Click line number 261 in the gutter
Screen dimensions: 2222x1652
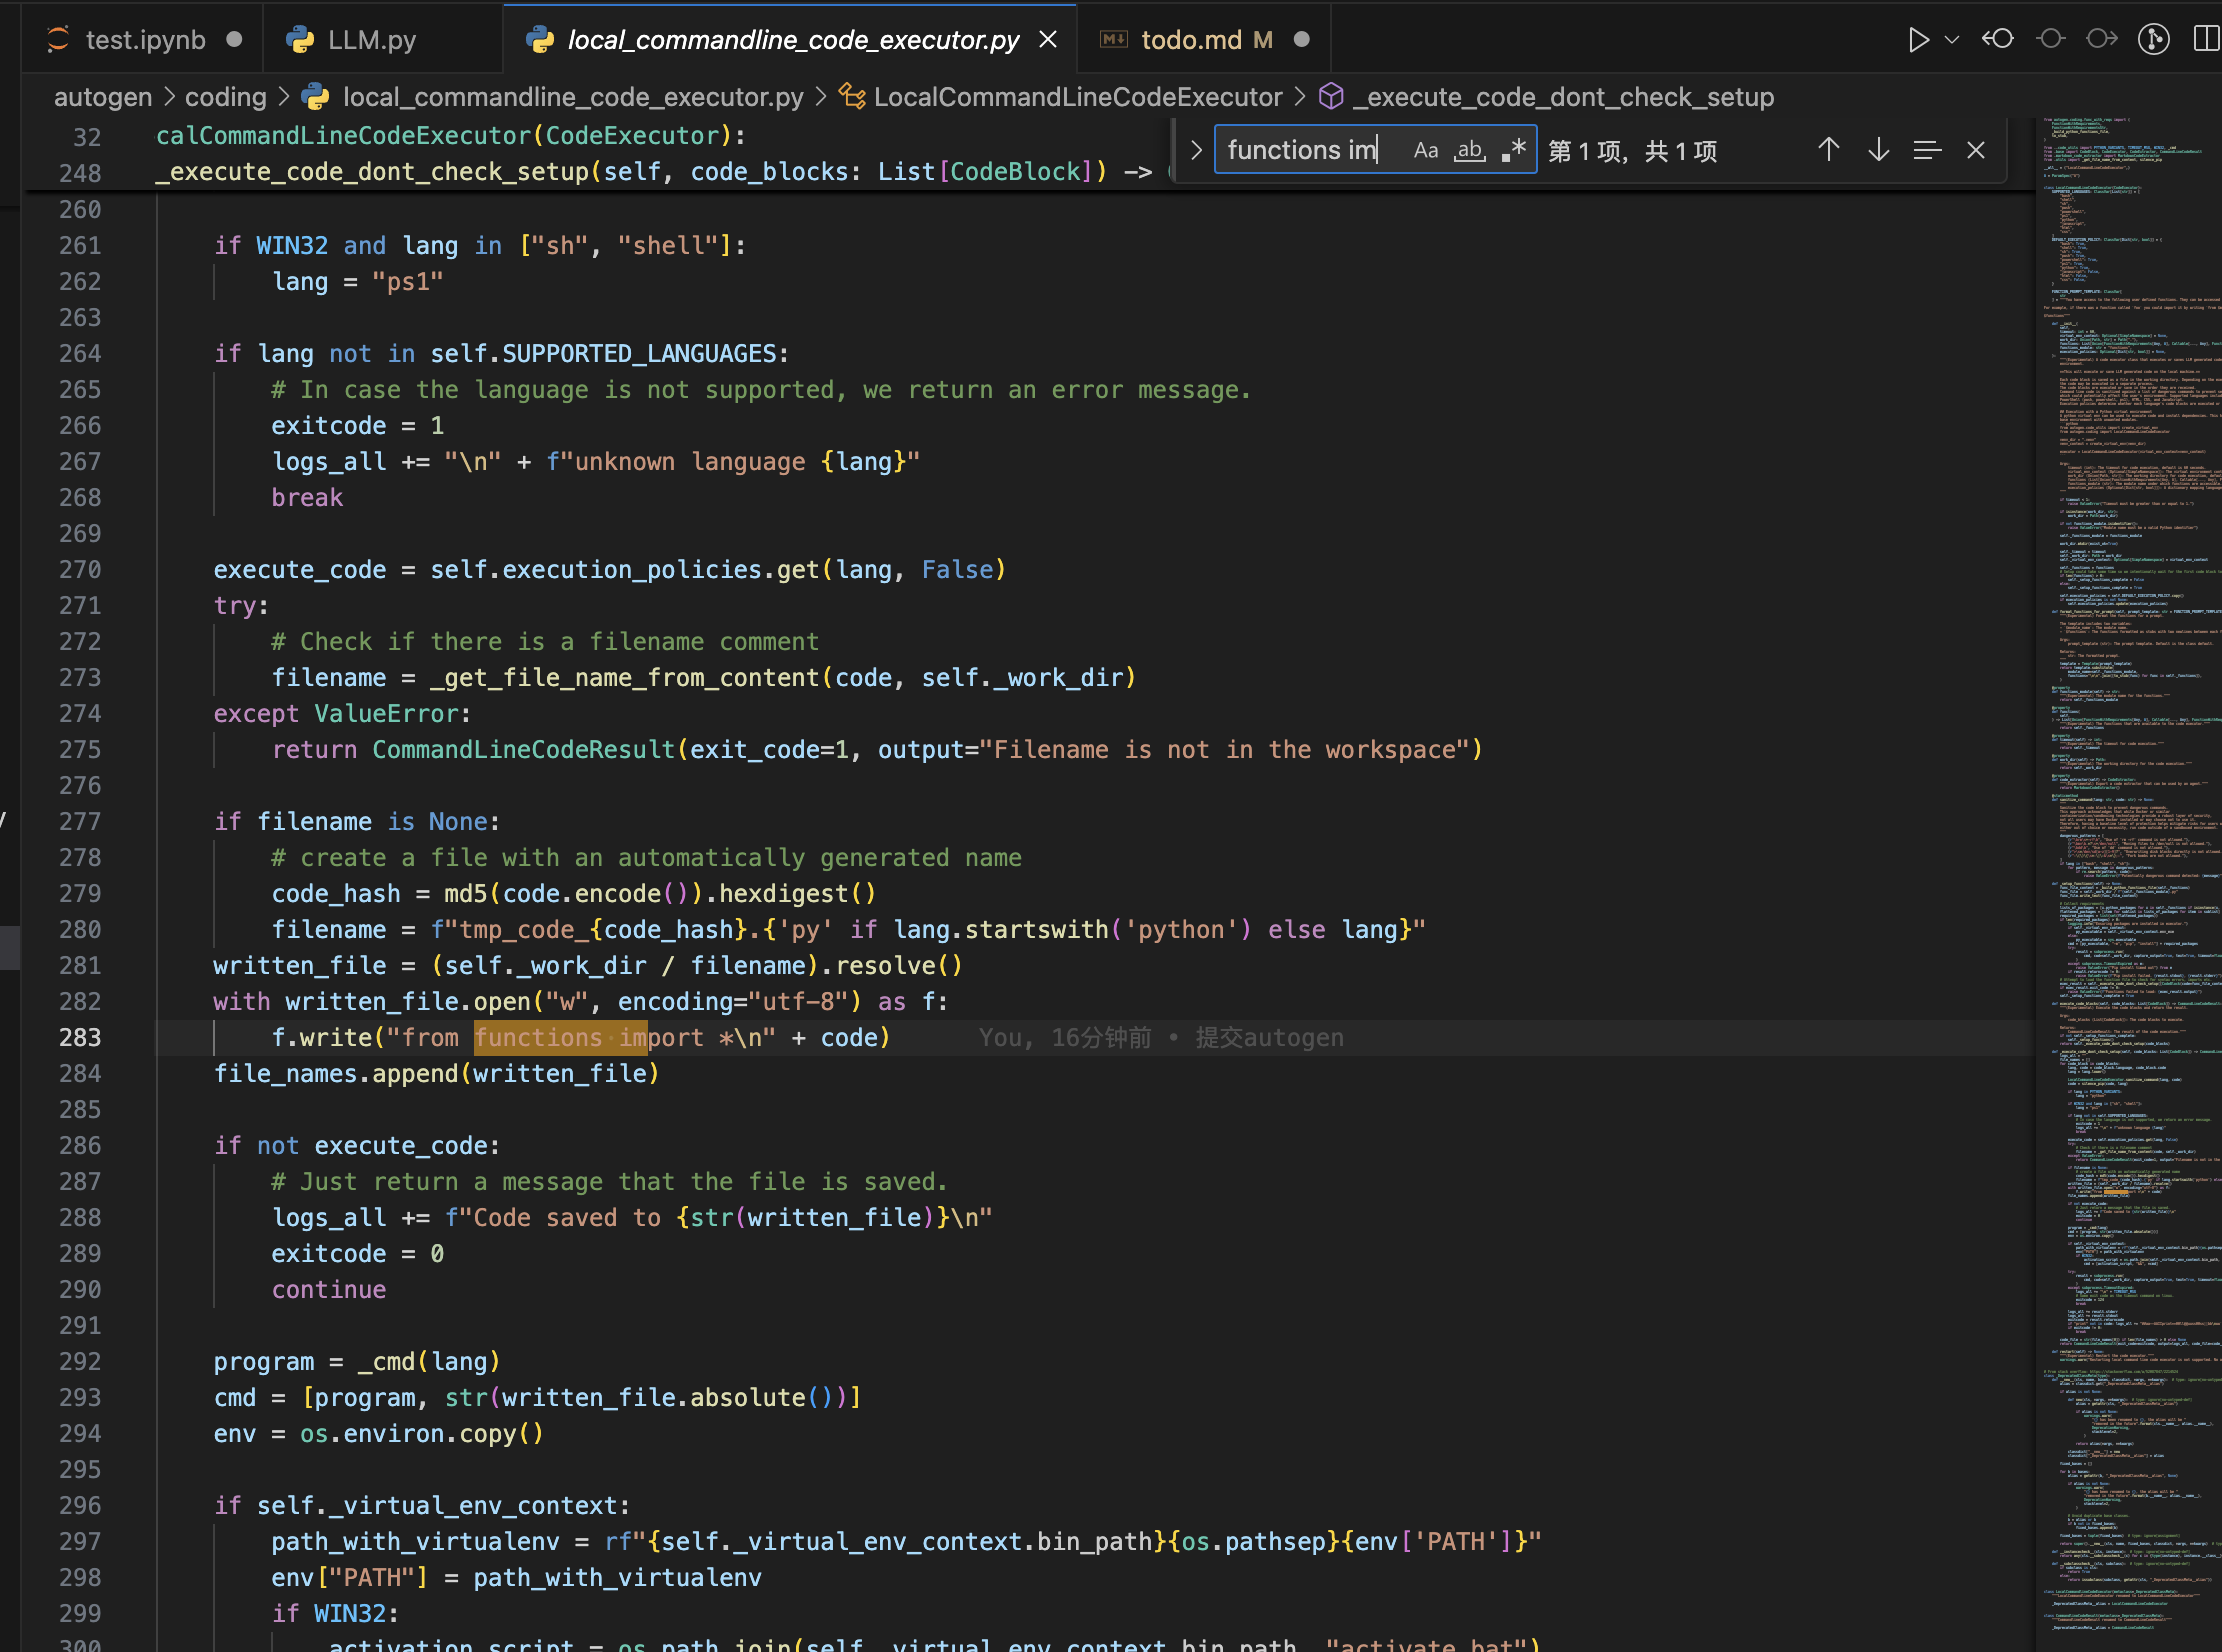point(80,246)
